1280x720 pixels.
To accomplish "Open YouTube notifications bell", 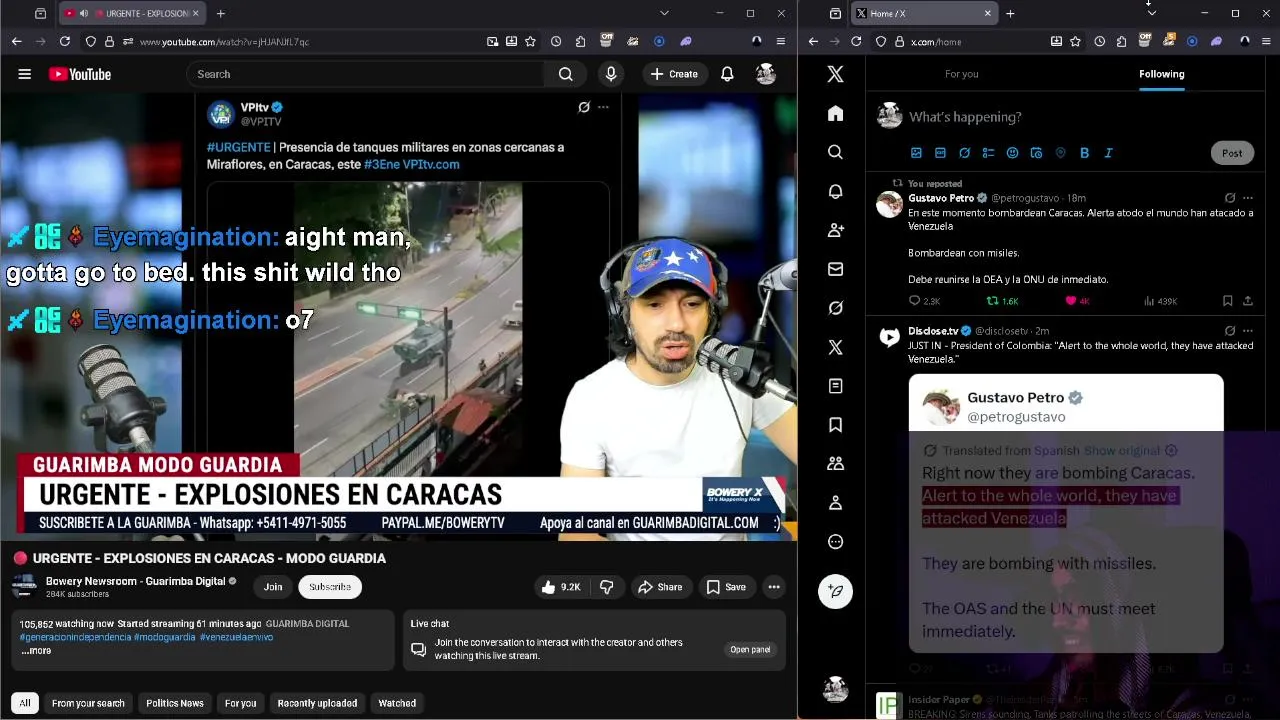I will 728,74.
